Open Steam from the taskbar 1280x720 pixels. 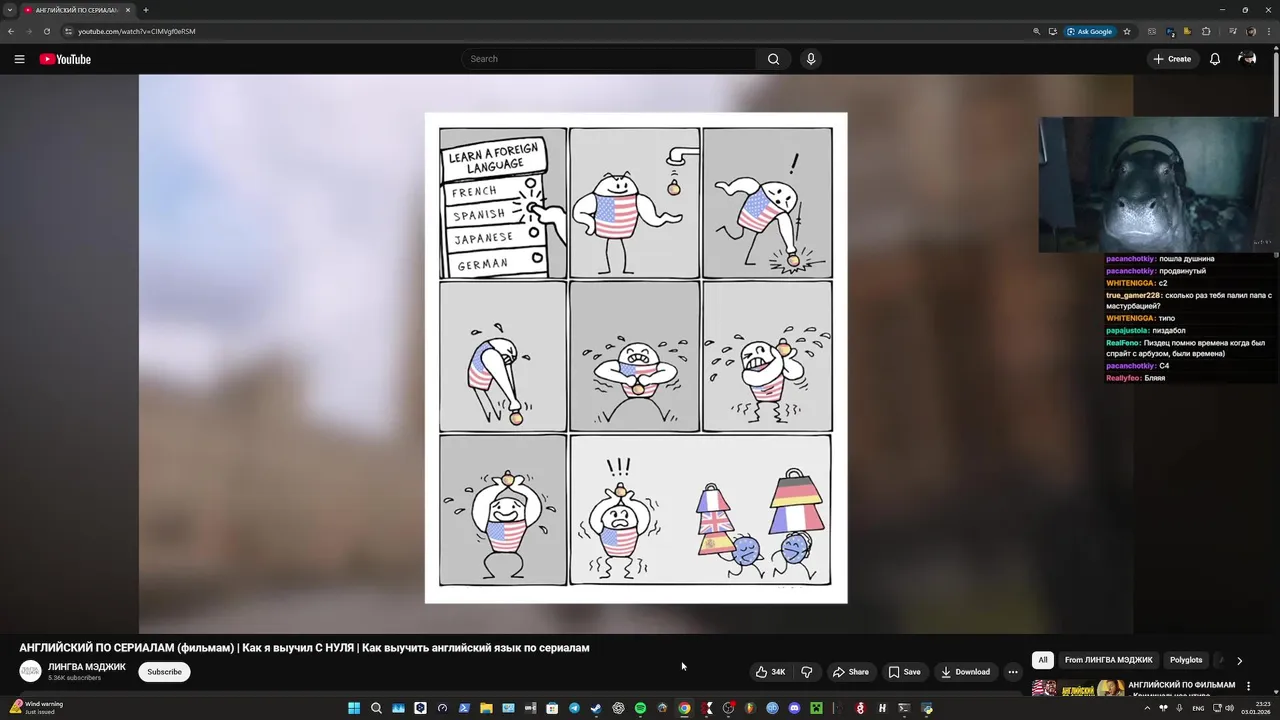(x=596, y=708)
